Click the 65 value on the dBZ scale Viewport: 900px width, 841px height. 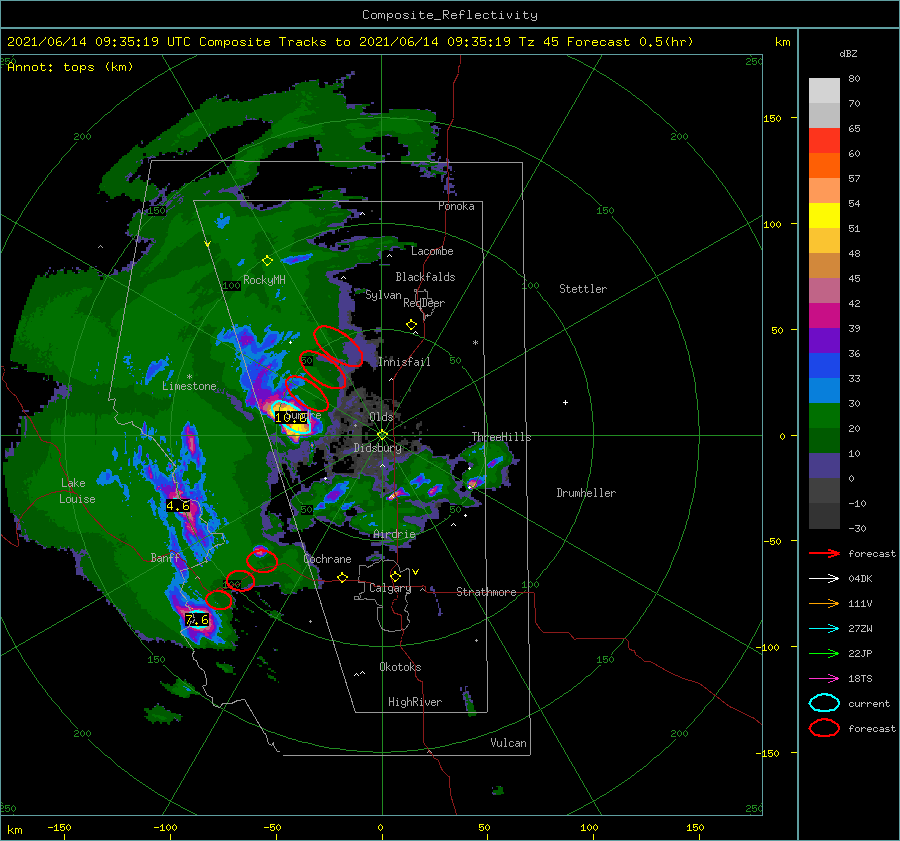click(x=854, y=129)
